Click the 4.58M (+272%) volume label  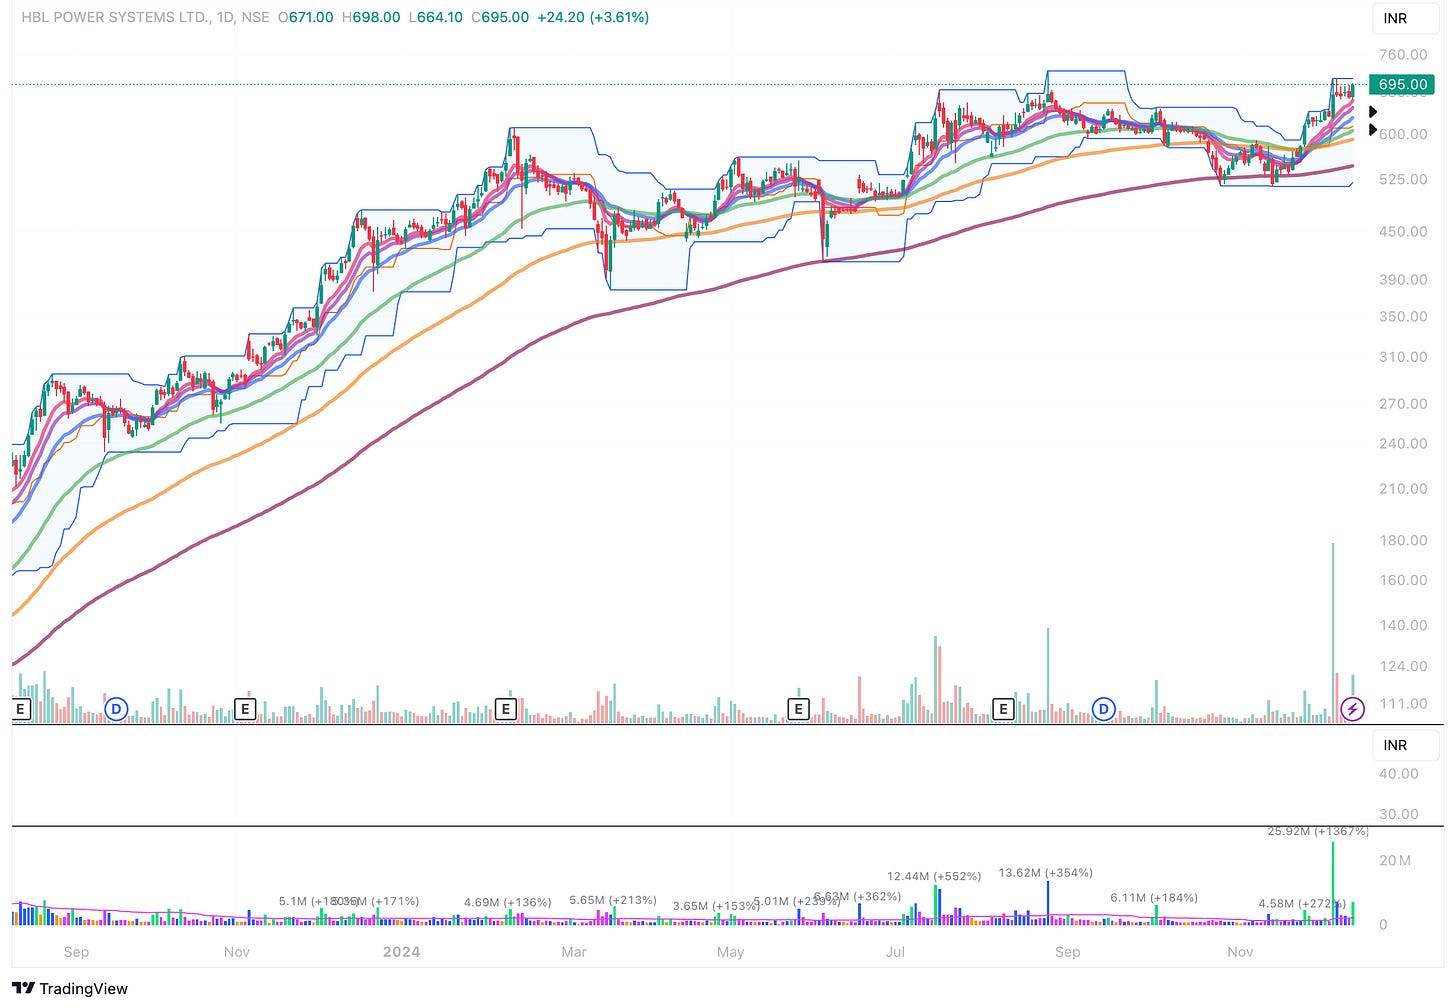tap(1302, 904)
